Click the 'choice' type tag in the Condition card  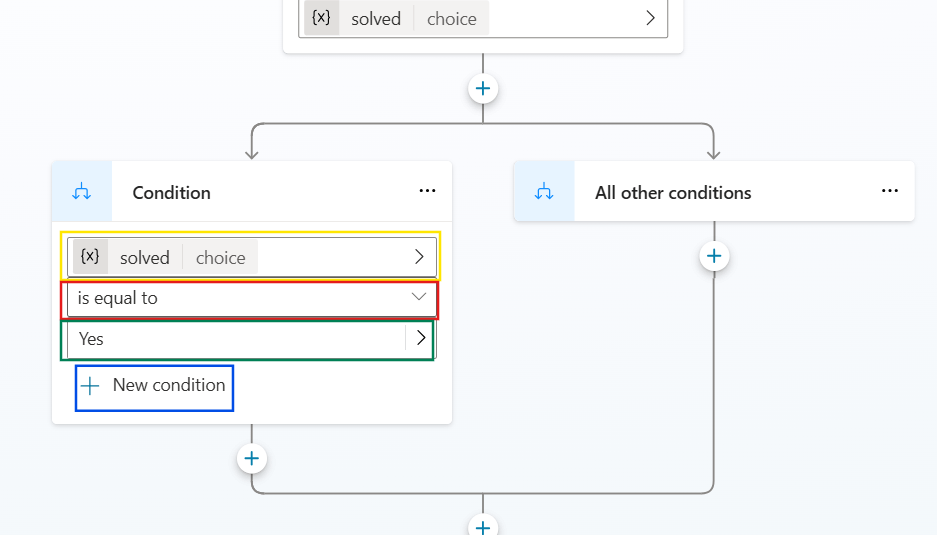[x=221, y=258]
